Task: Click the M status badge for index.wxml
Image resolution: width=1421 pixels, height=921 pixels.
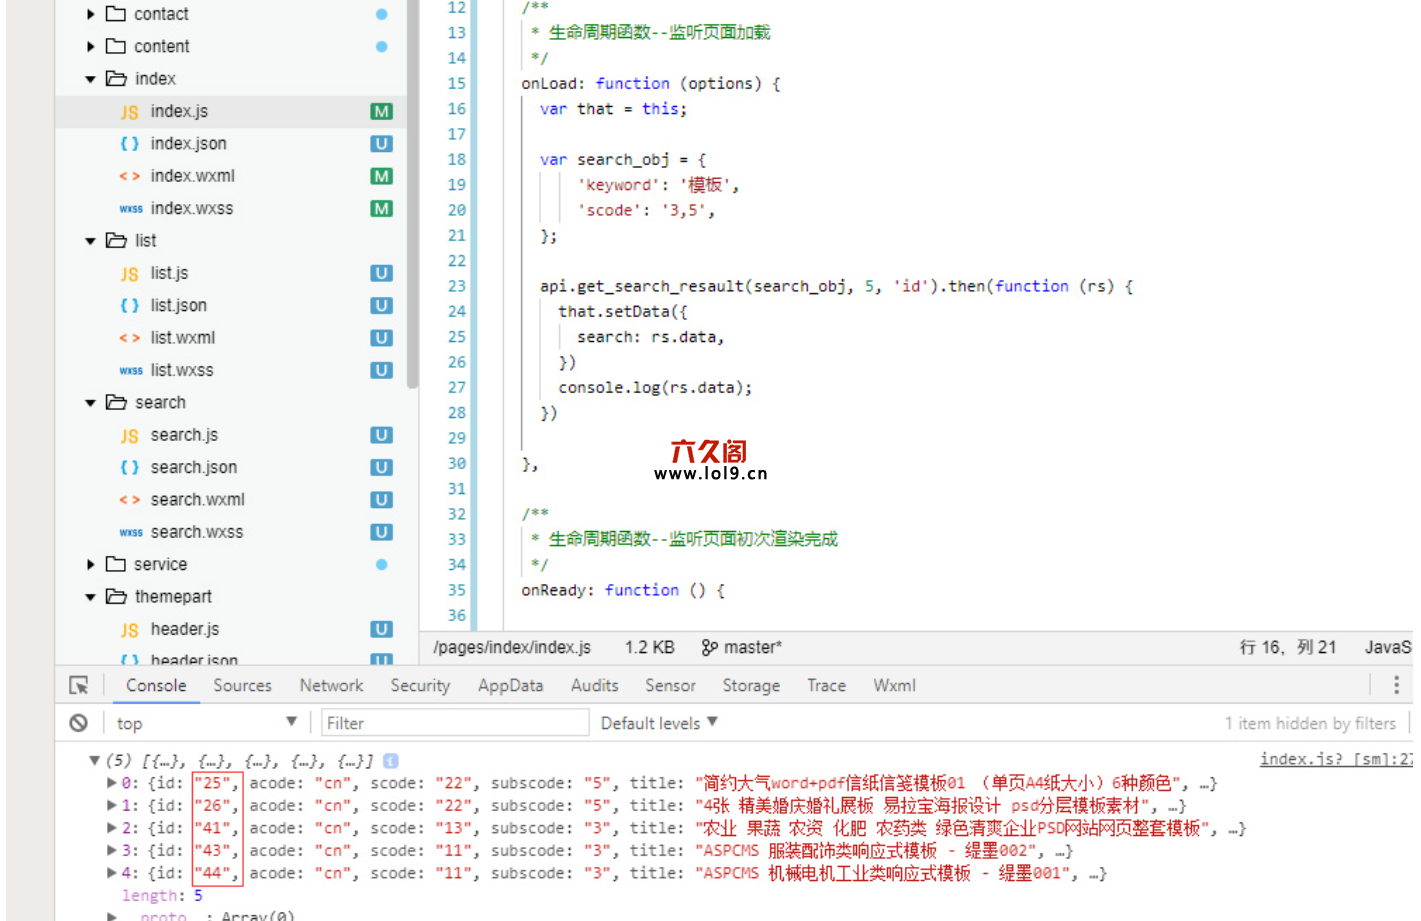Action: pyautogui.click(x=381, y=176)
